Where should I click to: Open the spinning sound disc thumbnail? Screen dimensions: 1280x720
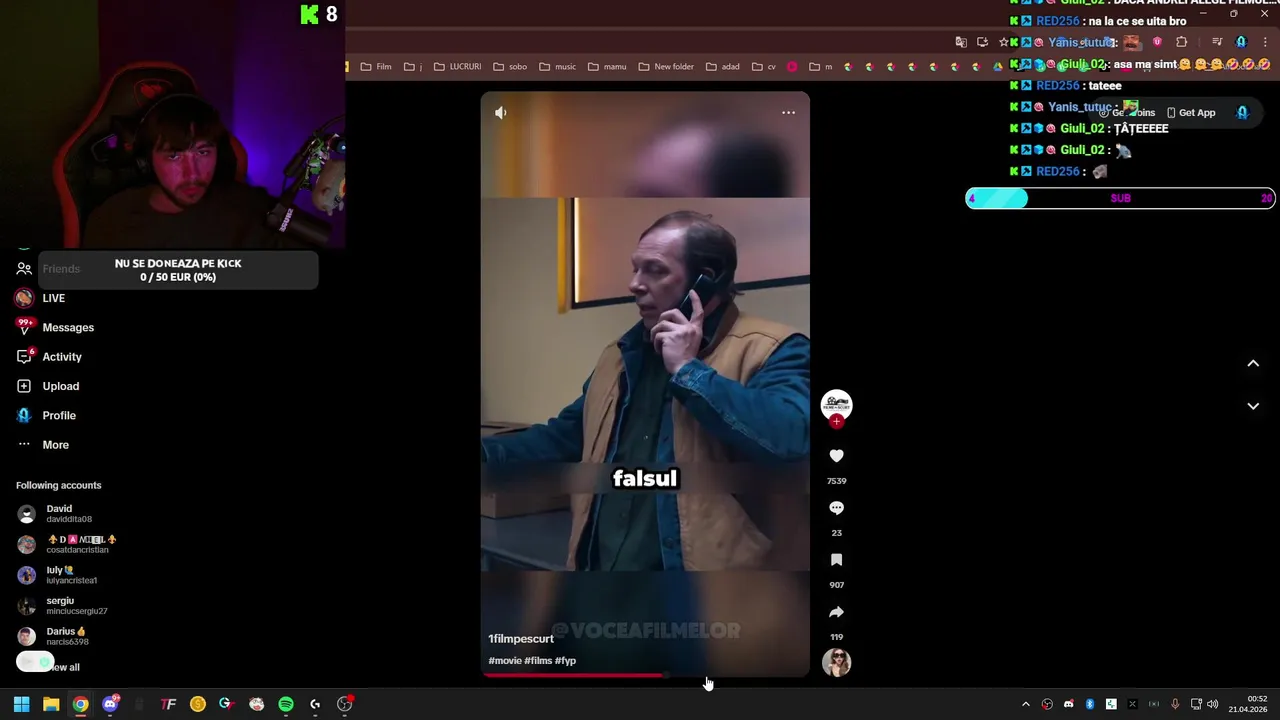(x=837, y=662)
